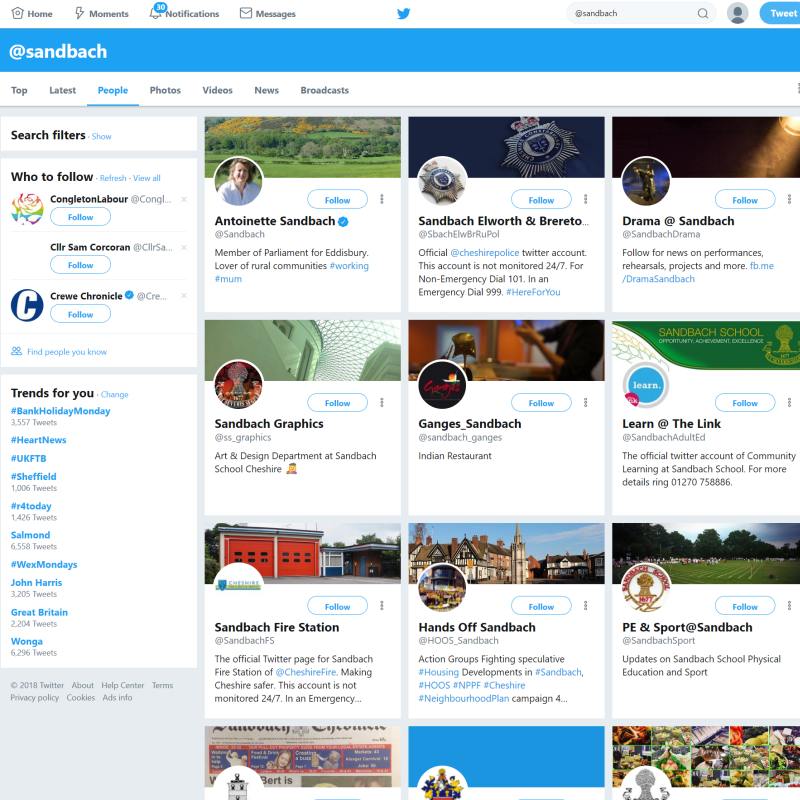The image size is (800, 800).
Task: Switch to the Photos tab
Action: coord(165,90)
